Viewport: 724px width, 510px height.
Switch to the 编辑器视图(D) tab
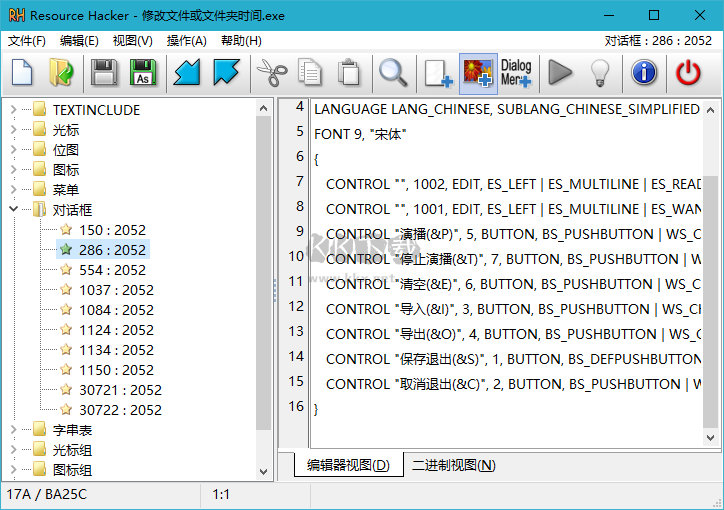pos(349,465)
